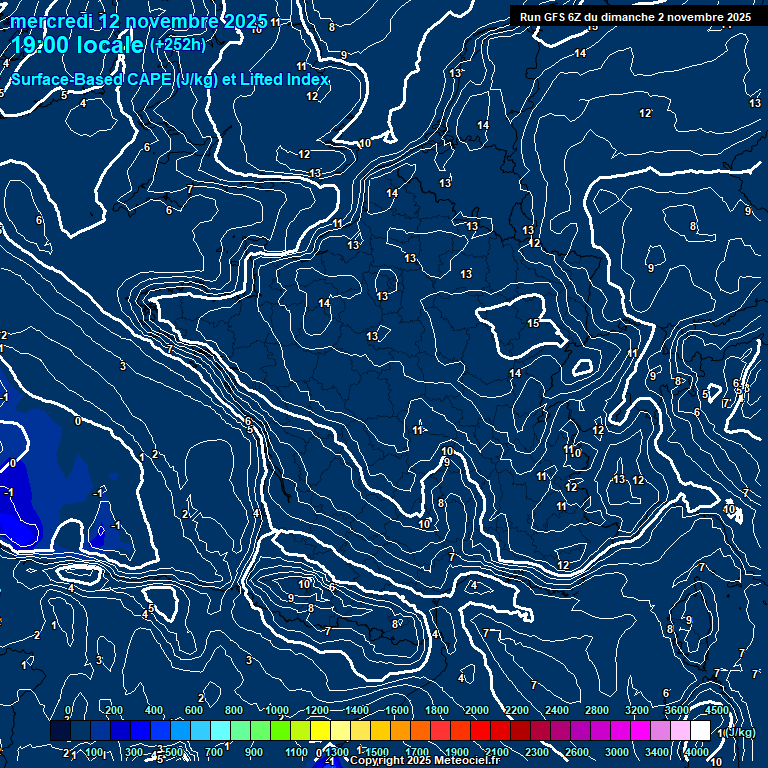Image resolution: width=768 pixels, height=768 pixels.
Task: Click the '700' legend value
Action: point(214,752)
